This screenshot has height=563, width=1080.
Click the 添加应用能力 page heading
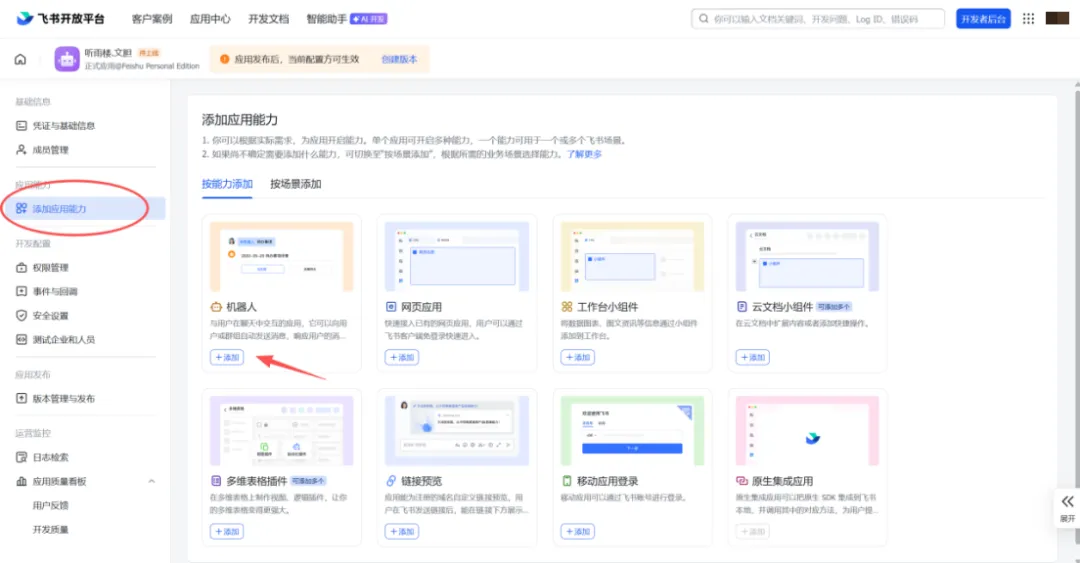(x=240, y=120)
